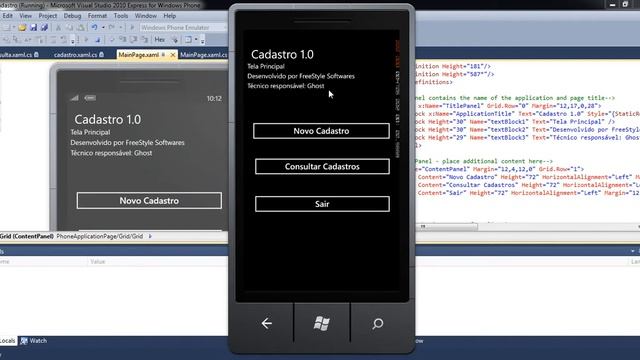Open the Debug menu
The image size is (640, 360).
tap(72, 16)
